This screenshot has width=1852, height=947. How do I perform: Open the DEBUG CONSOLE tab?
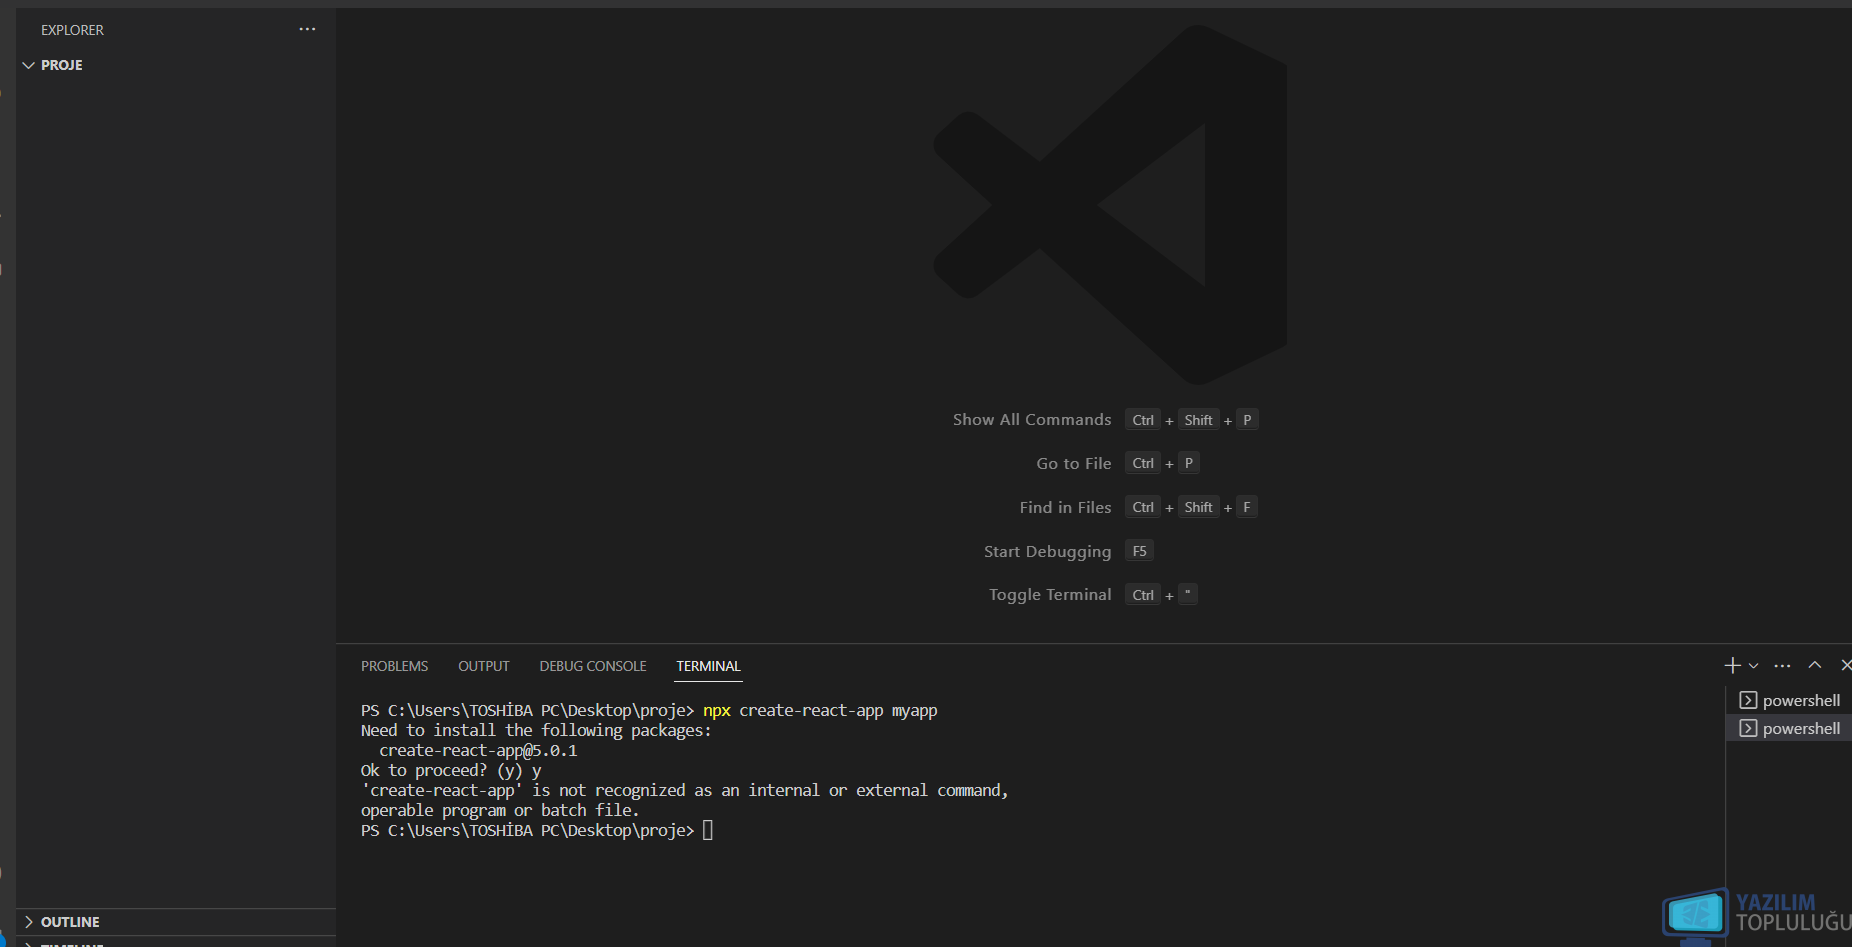point(593,666)
